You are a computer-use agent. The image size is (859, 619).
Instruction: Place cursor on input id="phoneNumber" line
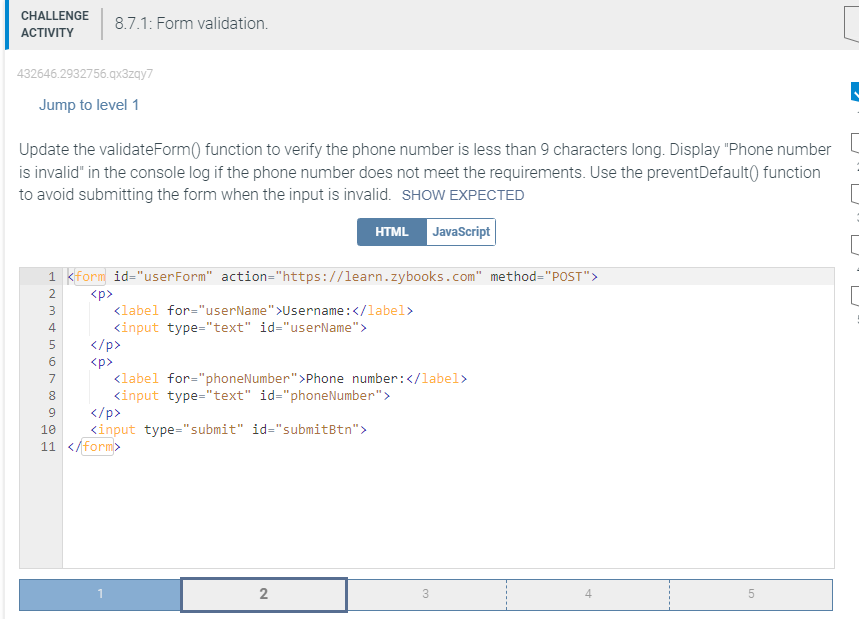(251, 396)
